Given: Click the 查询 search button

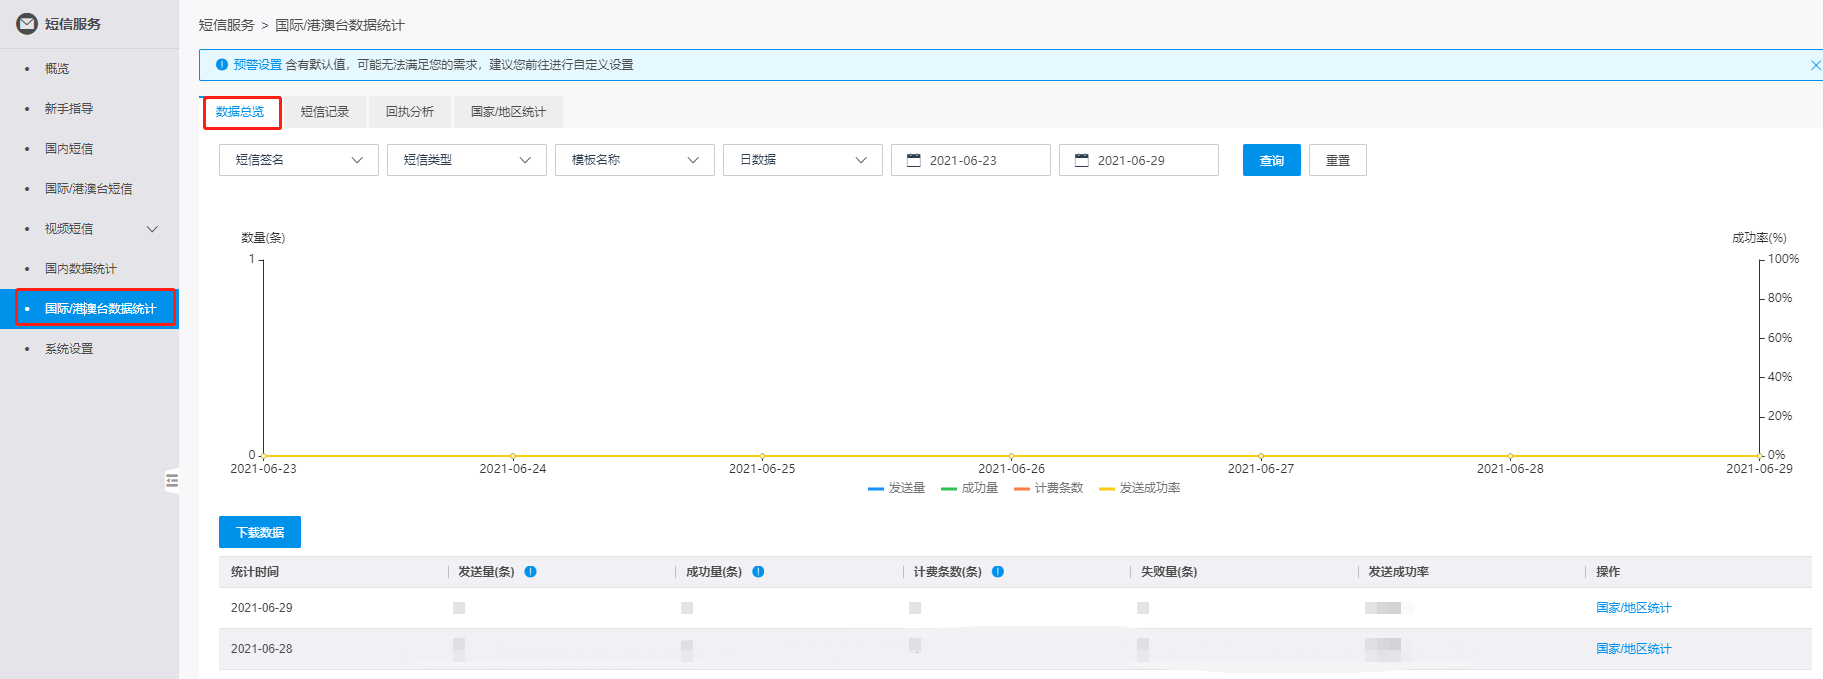Looking at the screenshot, I should click(x=1272, y=160).
